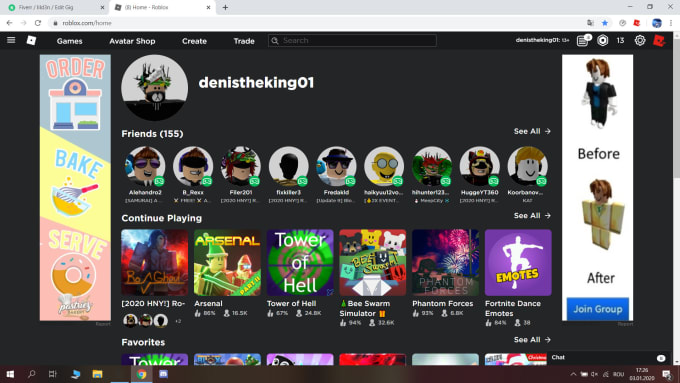This screenshot has height=383, width=680.
Task: Open the hamburger navigation menu
Action: tap(11, 40)
